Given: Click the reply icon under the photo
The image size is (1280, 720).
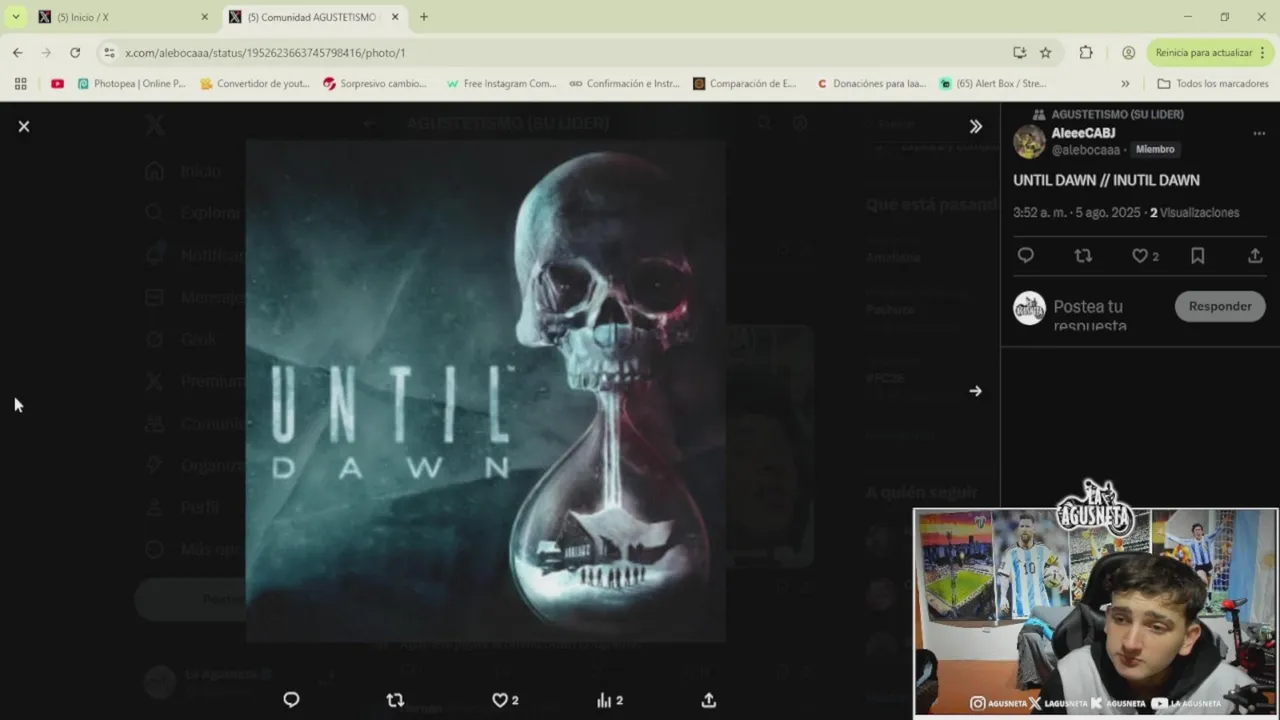Looking at the screenshot, I should [291, 700].
